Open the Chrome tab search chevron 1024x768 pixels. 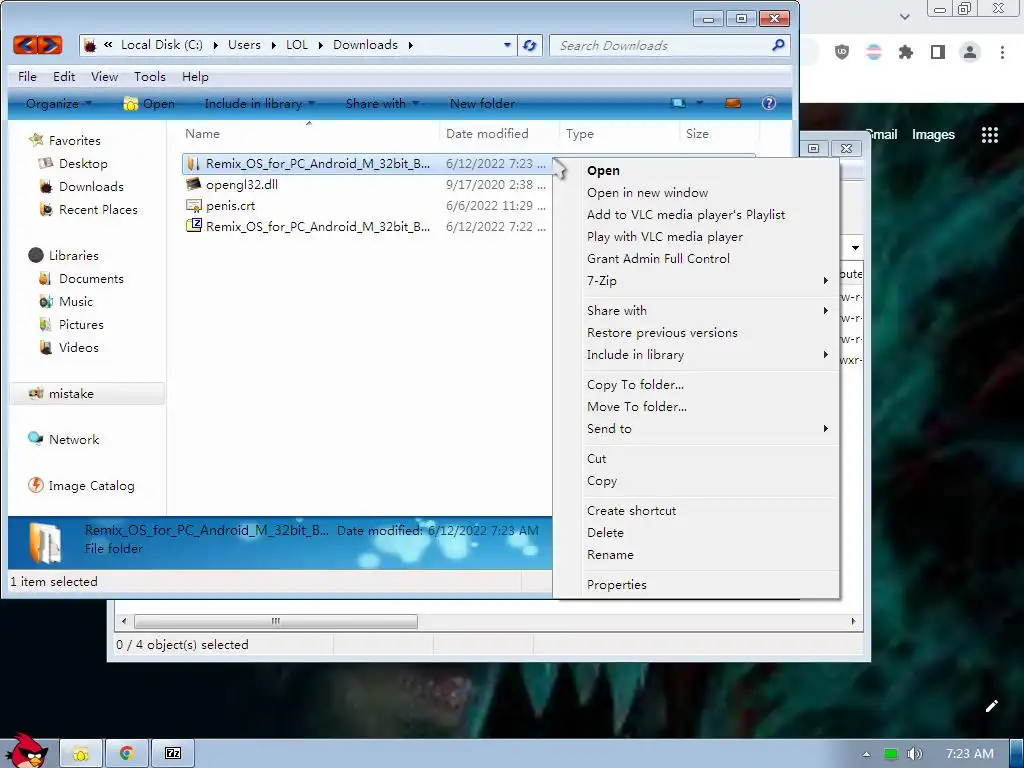click(904, 16)
